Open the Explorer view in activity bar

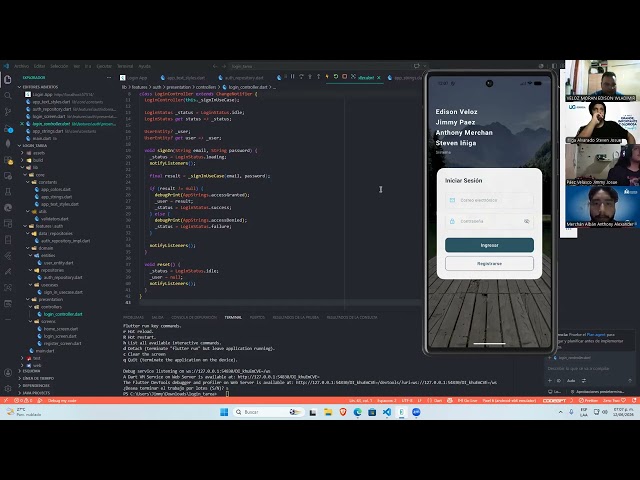point(8,79)
